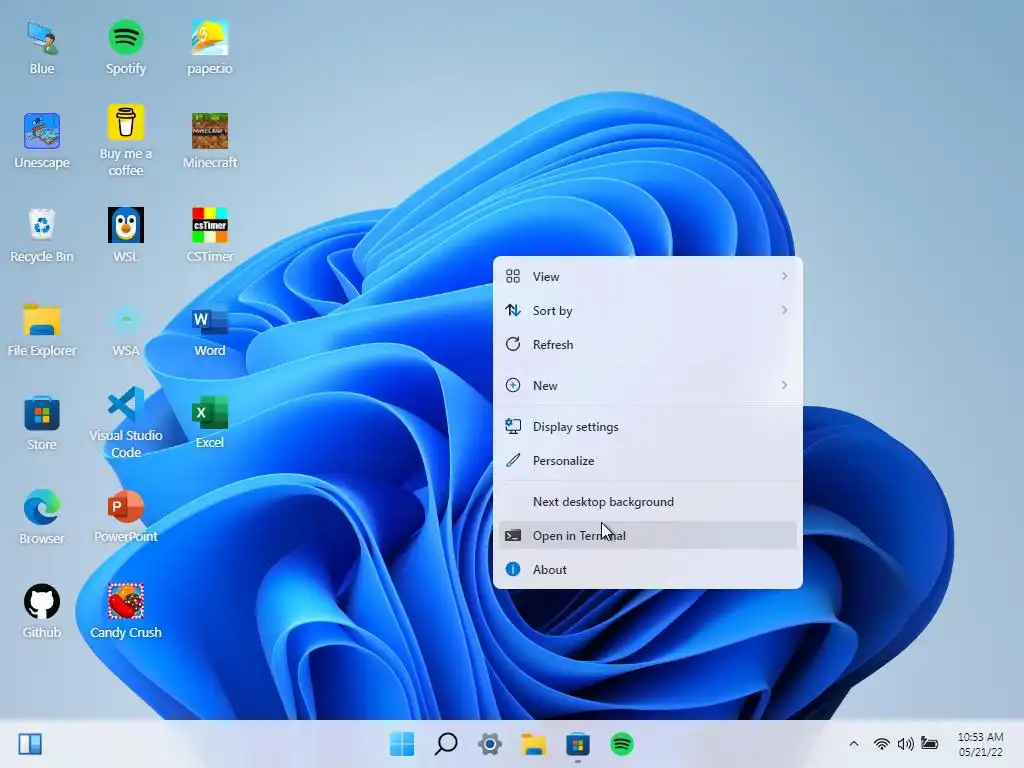Click the battery tray icon
The width and height of the screenshot is (1024, 768).
click(929, 743)
